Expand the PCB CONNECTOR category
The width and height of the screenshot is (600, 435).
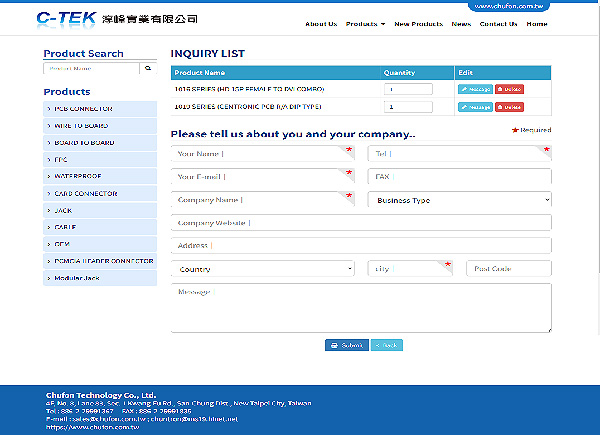100,108
